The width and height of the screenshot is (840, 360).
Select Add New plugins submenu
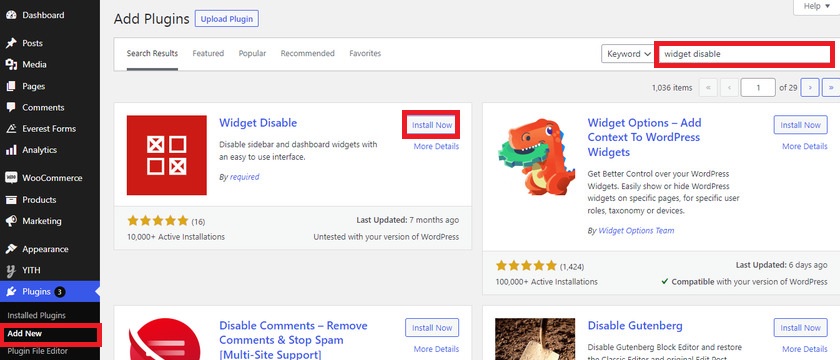point(25,334)
